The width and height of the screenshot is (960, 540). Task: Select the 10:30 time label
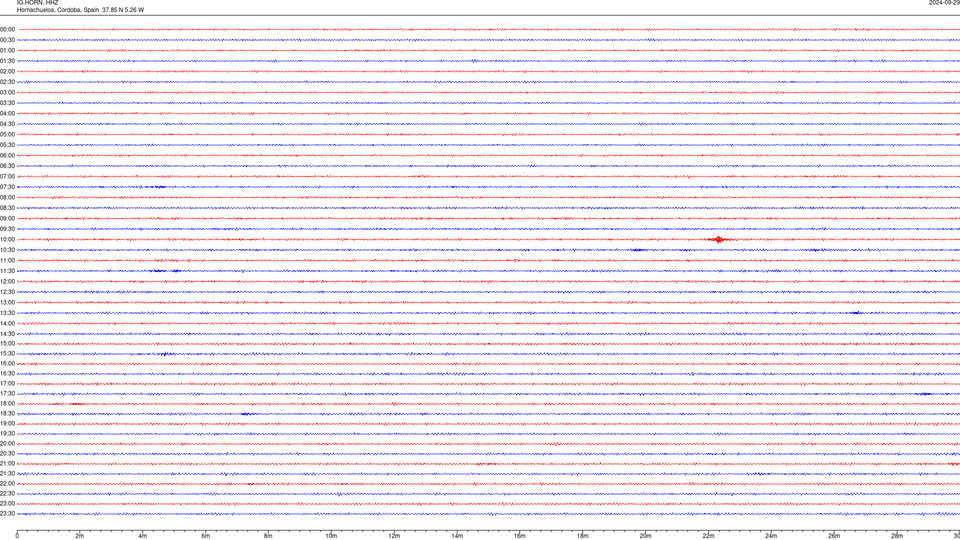pyautogui.click(x=7, y=250)
